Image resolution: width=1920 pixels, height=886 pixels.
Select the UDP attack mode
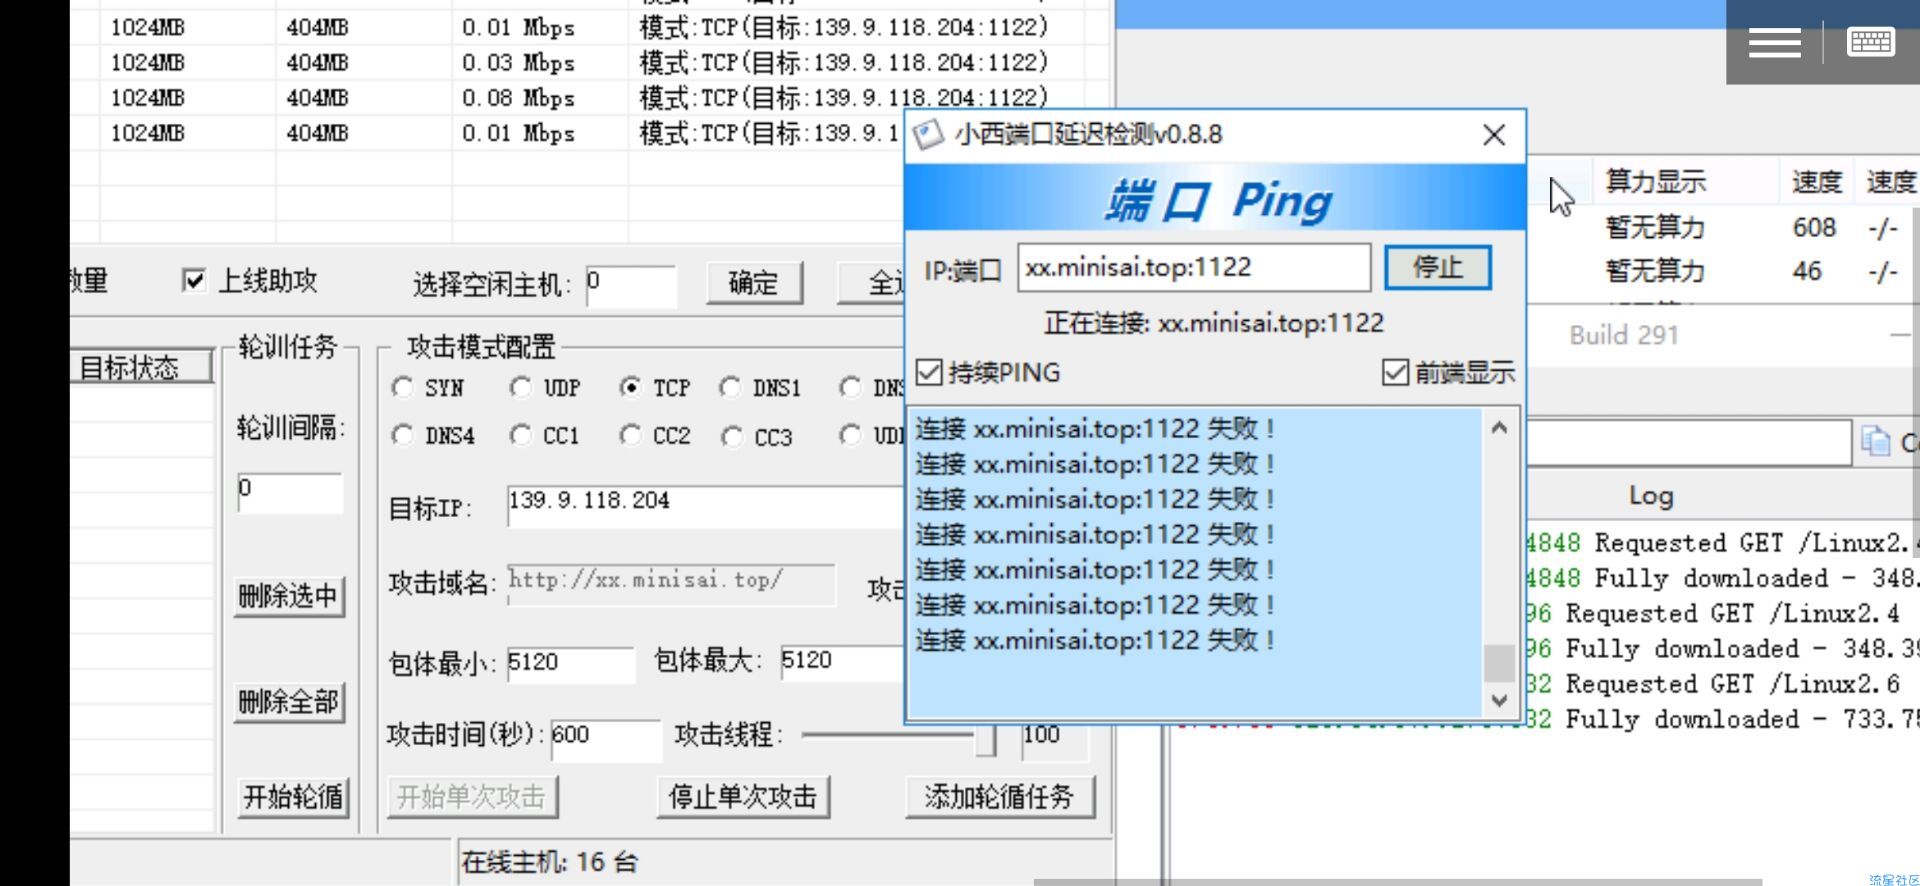pos(520,387)
